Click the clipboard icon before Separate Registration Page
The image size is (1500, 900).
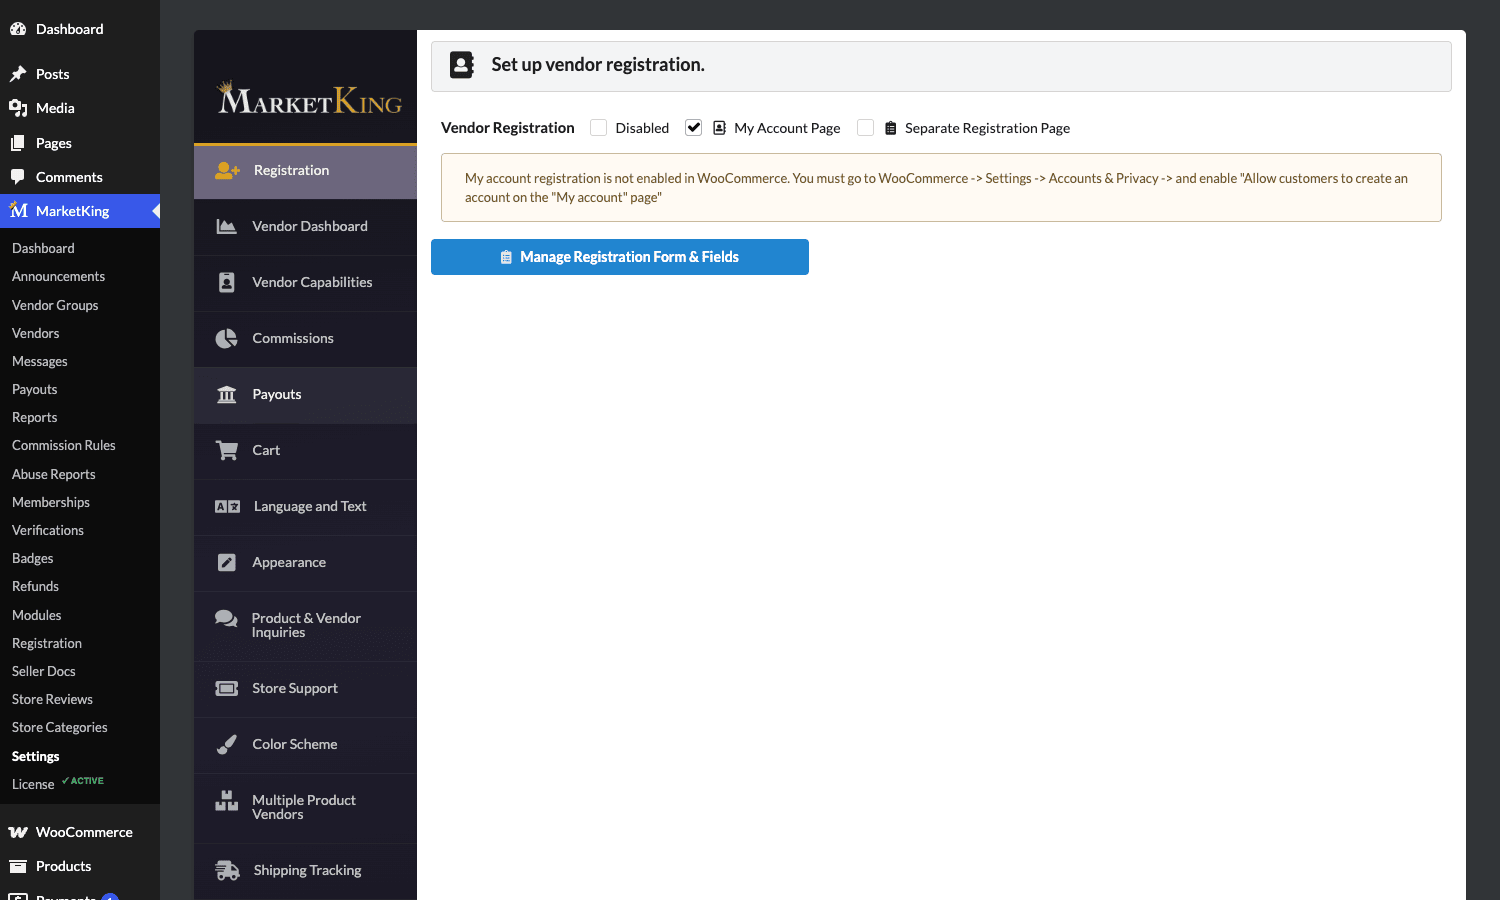pos(890,128)
